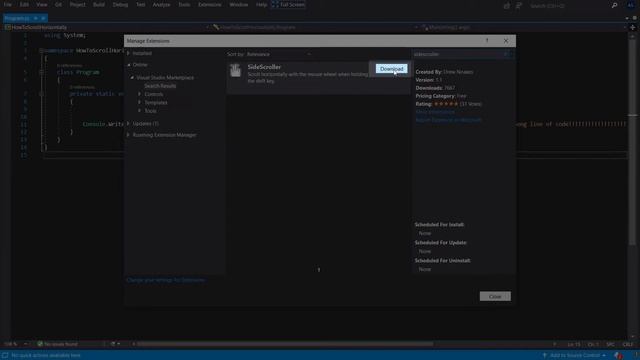Open the editor zoom level dropdown

point(16,344)
